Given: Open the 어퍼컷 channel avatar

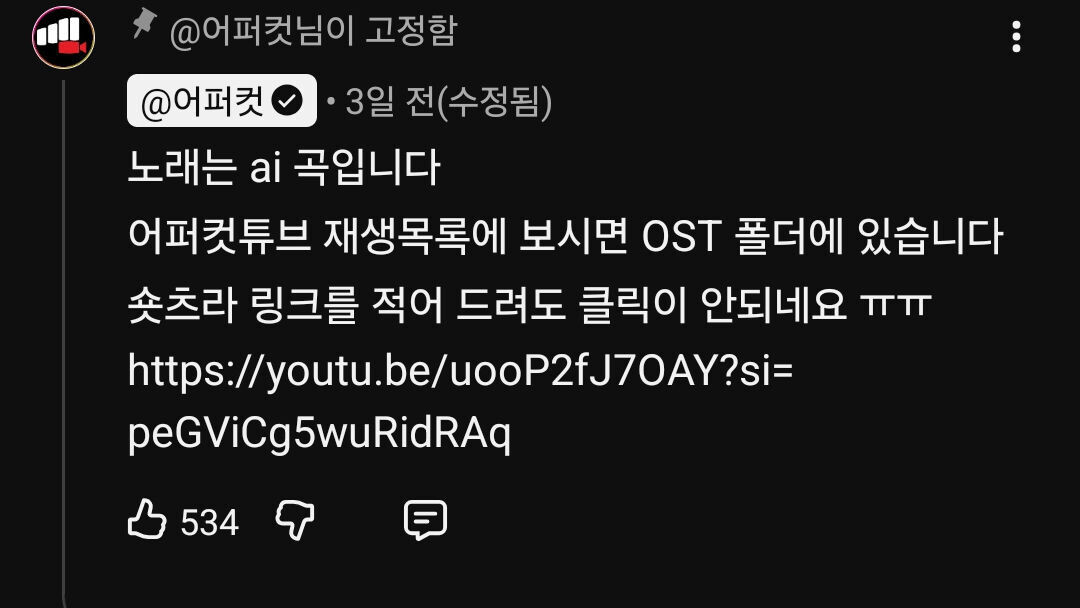Looking at the screenshot, I should click(x=63, y=37).
